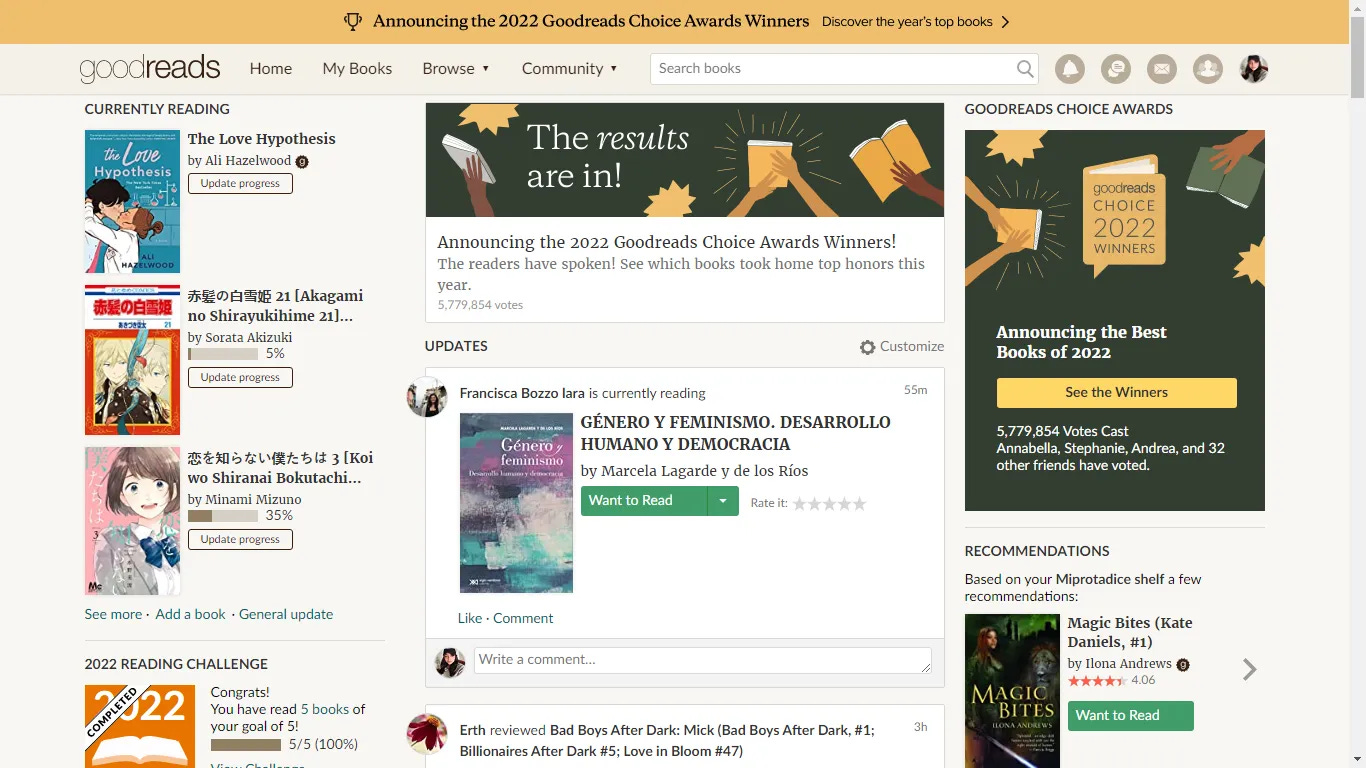1366x768 pixels.
Task: Show next recommendation with right chevron
Action: (1249, 669)
